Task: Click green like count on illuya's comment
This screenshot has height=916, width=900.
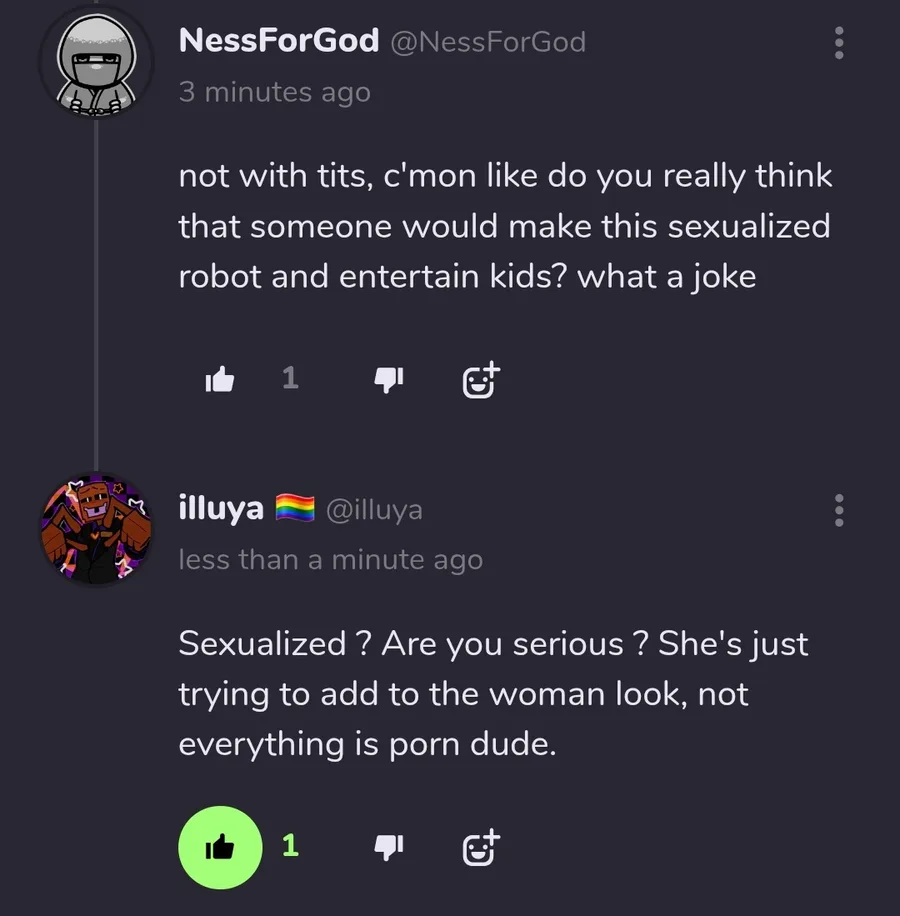Action: tap(290, 846)
